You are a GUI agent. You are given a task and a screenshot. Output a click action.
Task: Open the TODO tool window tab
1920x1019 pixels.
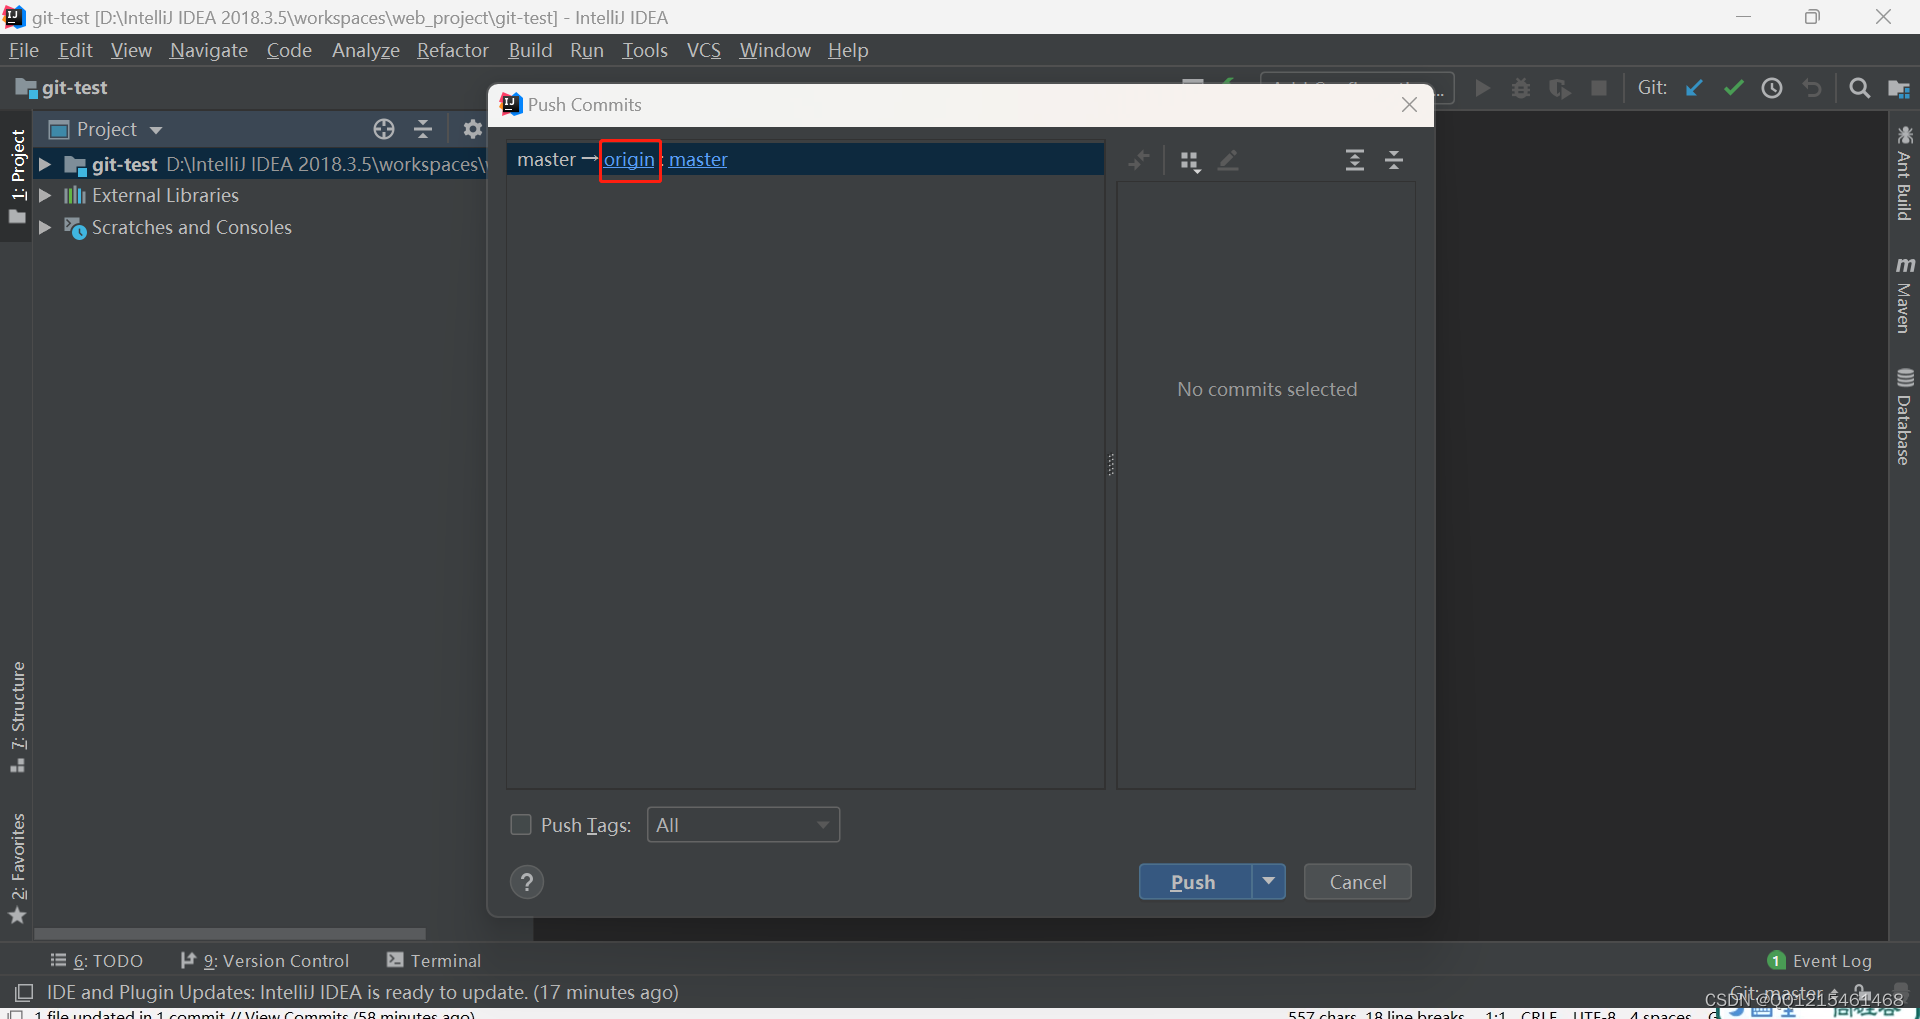tap(97, 961)
